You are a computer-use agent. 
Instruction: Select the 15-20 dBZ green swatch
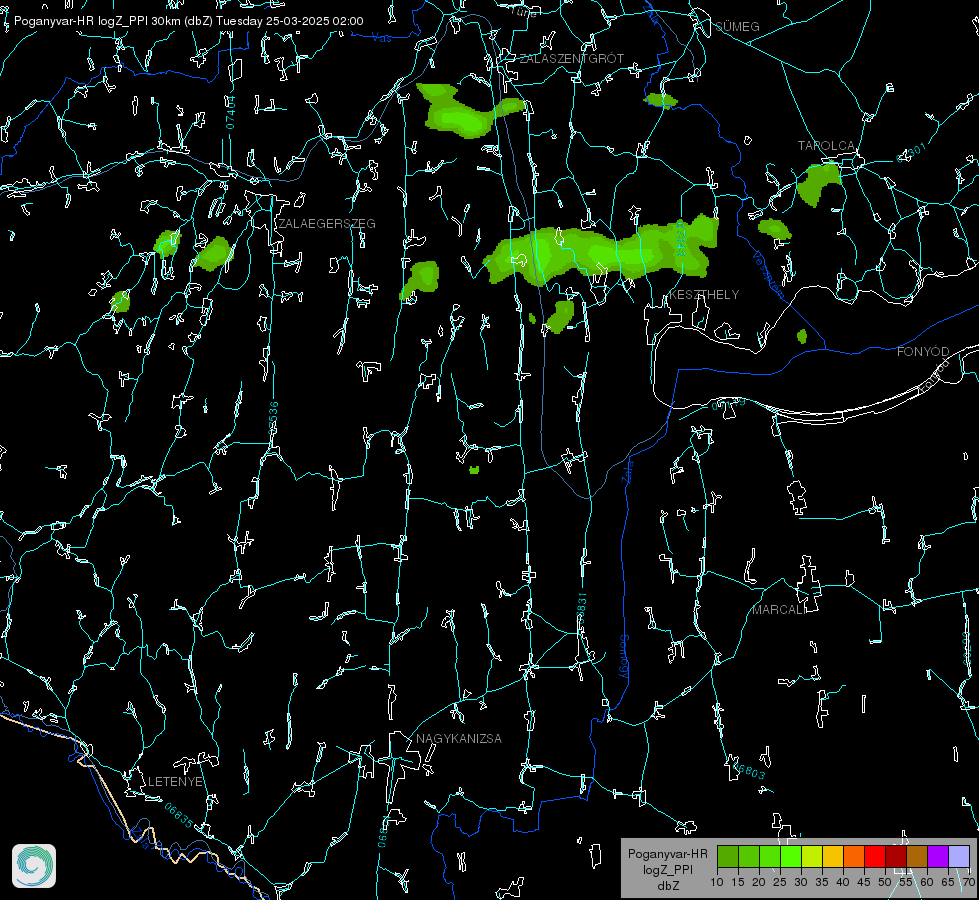749,856
